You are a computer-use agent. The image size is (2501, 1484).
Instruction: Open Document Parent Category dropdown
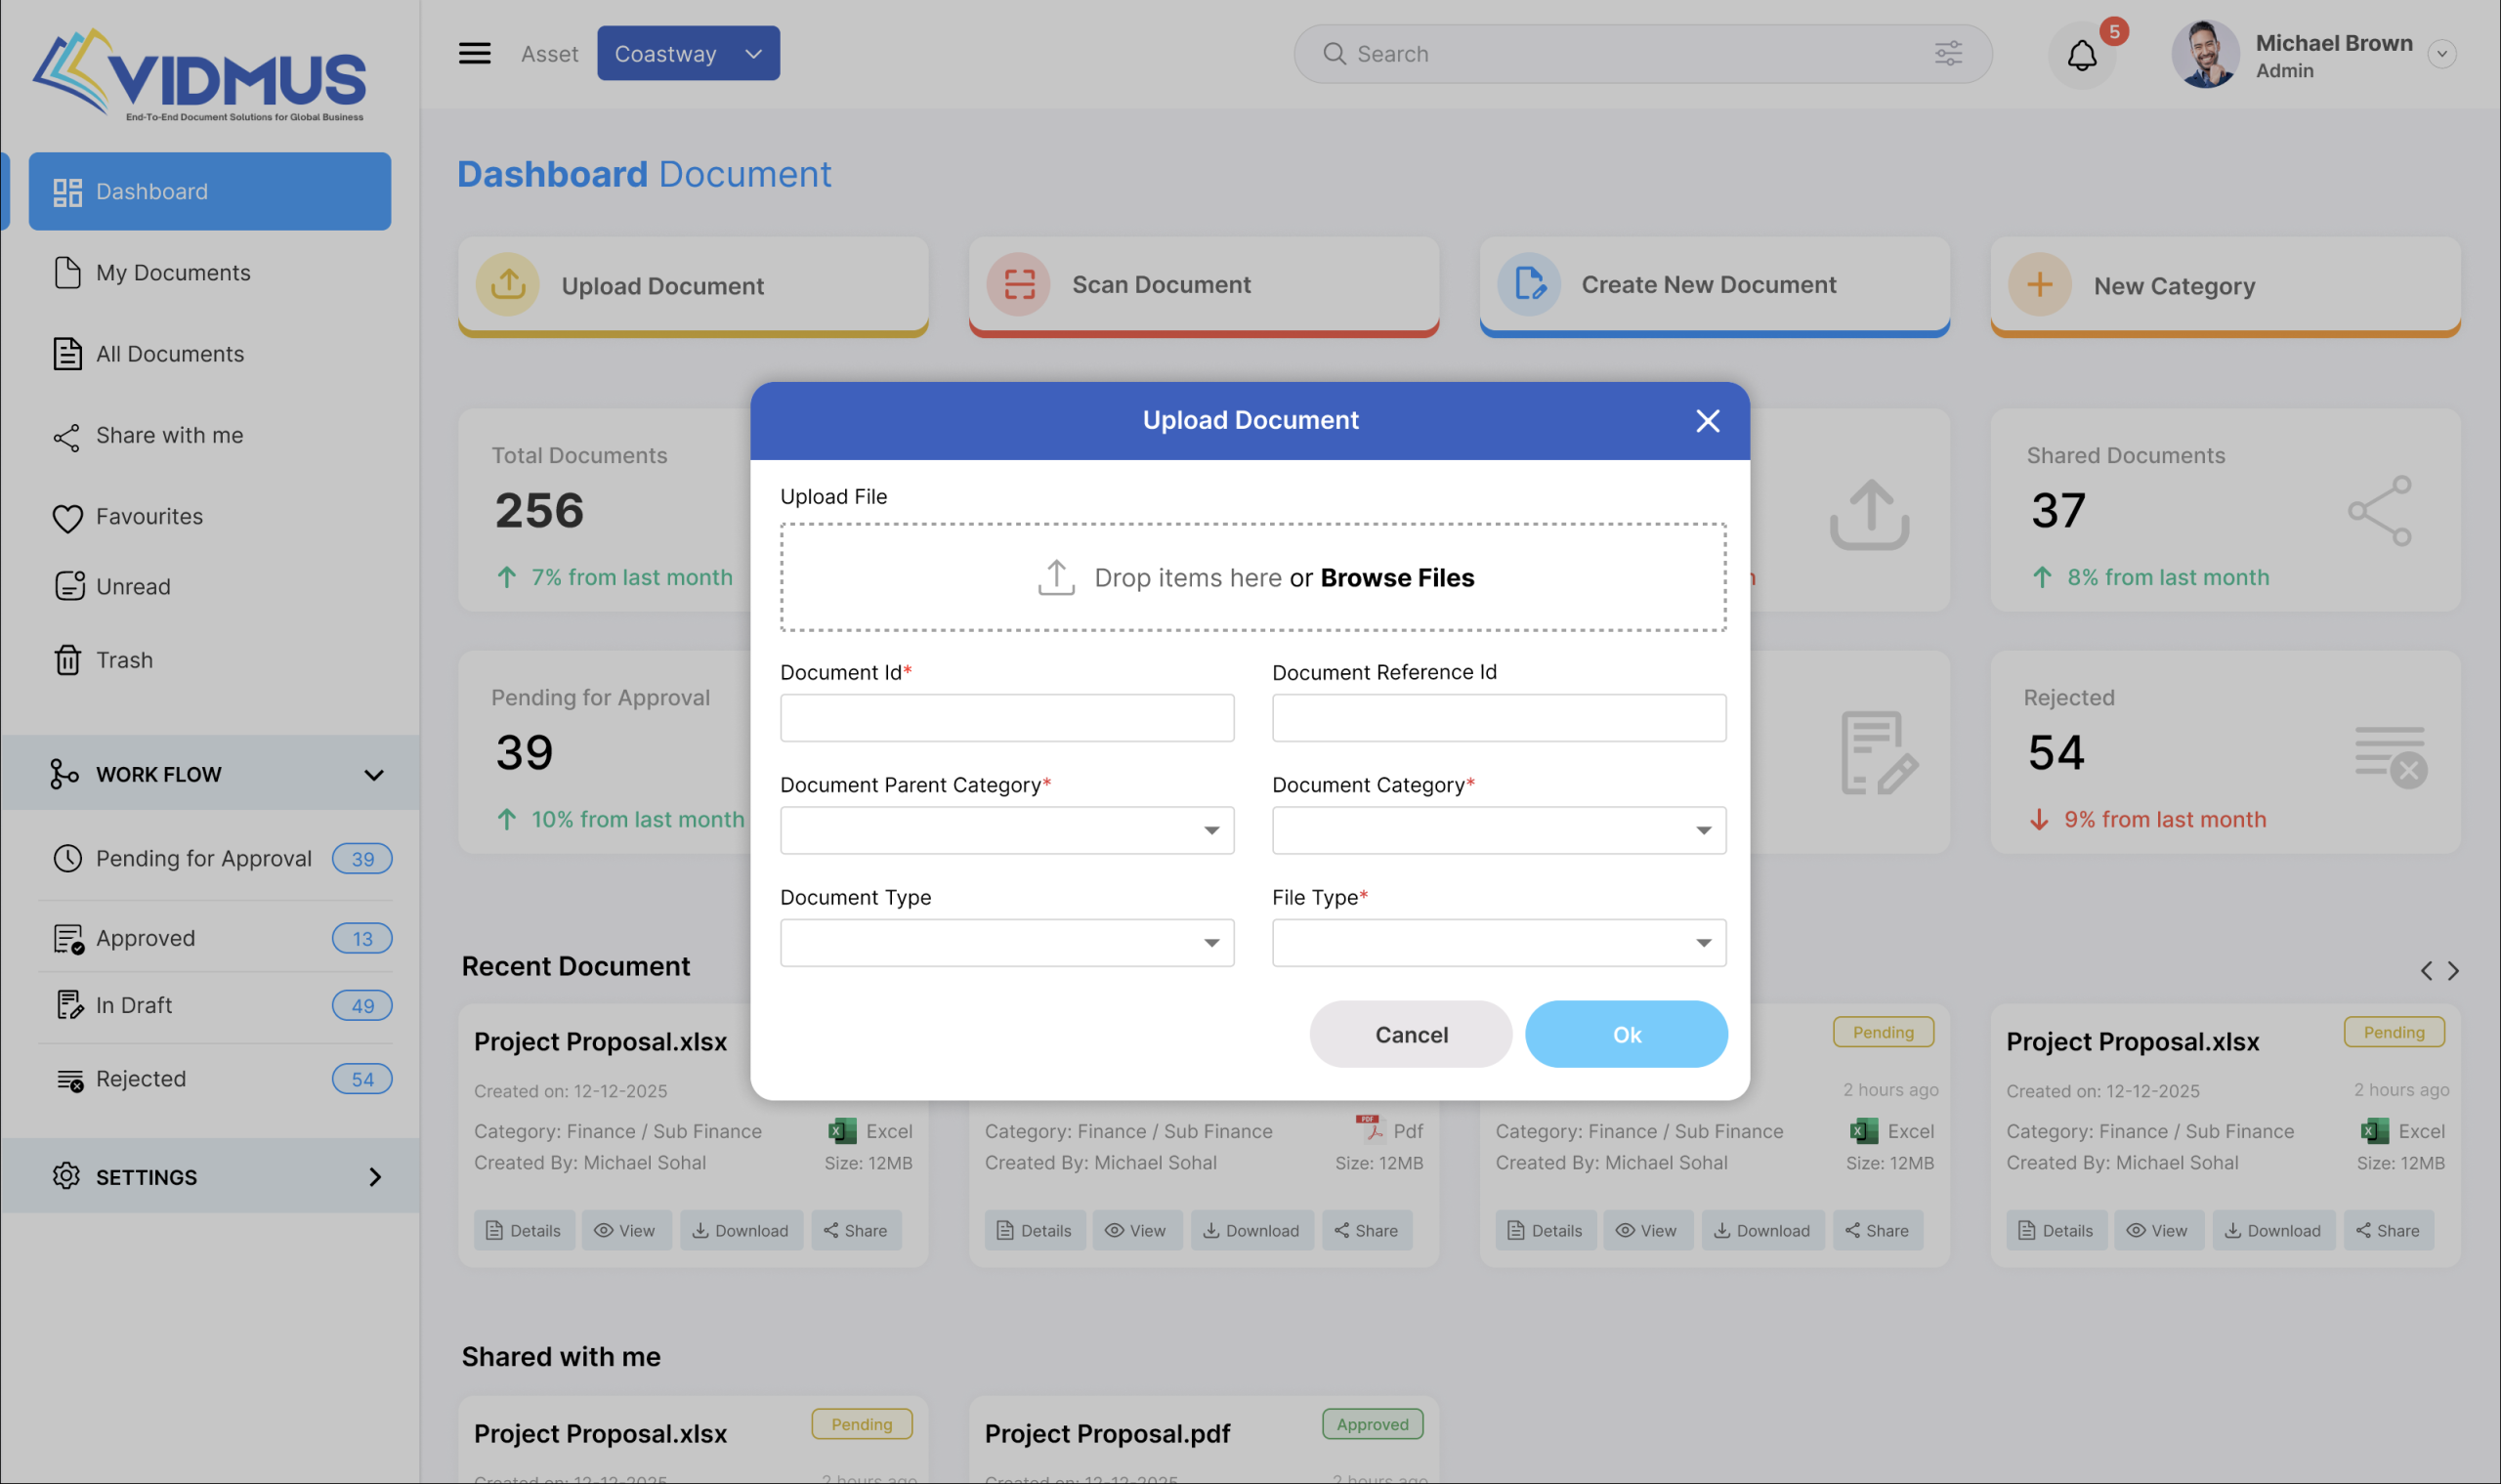[x=1006, y=830]
